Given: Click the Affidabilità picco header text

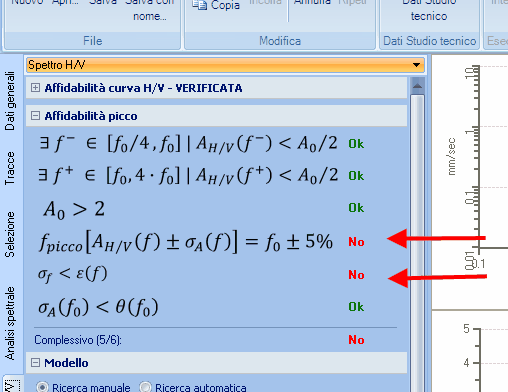Looking at the screenshot, I should pos(91,116).
